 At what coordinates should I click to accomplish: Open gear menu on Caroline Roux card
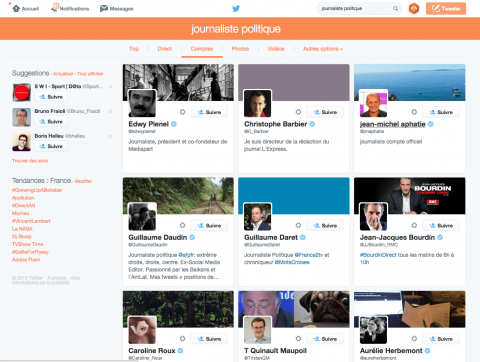[x=182, y=339]
